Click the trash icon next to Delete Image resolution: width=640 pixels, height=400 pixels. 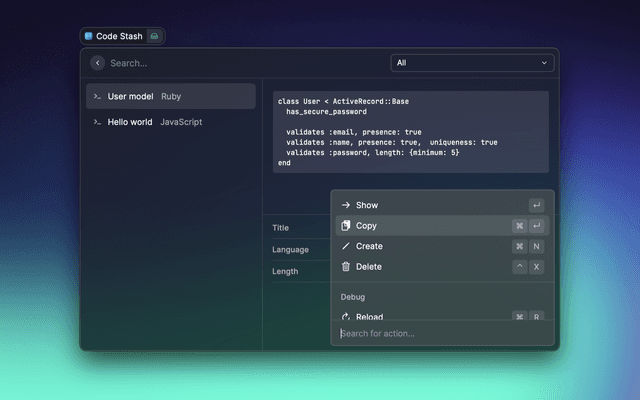[x=346, y=267]
